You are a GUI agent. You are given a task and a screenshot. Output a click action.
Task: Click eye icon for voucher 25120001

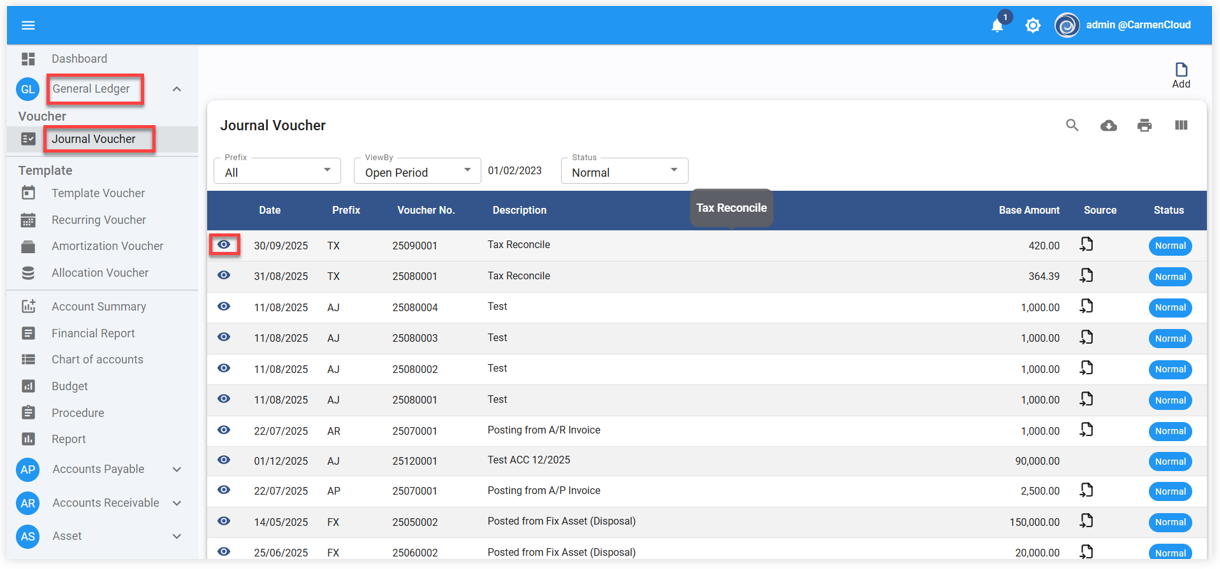pos(224,461)
